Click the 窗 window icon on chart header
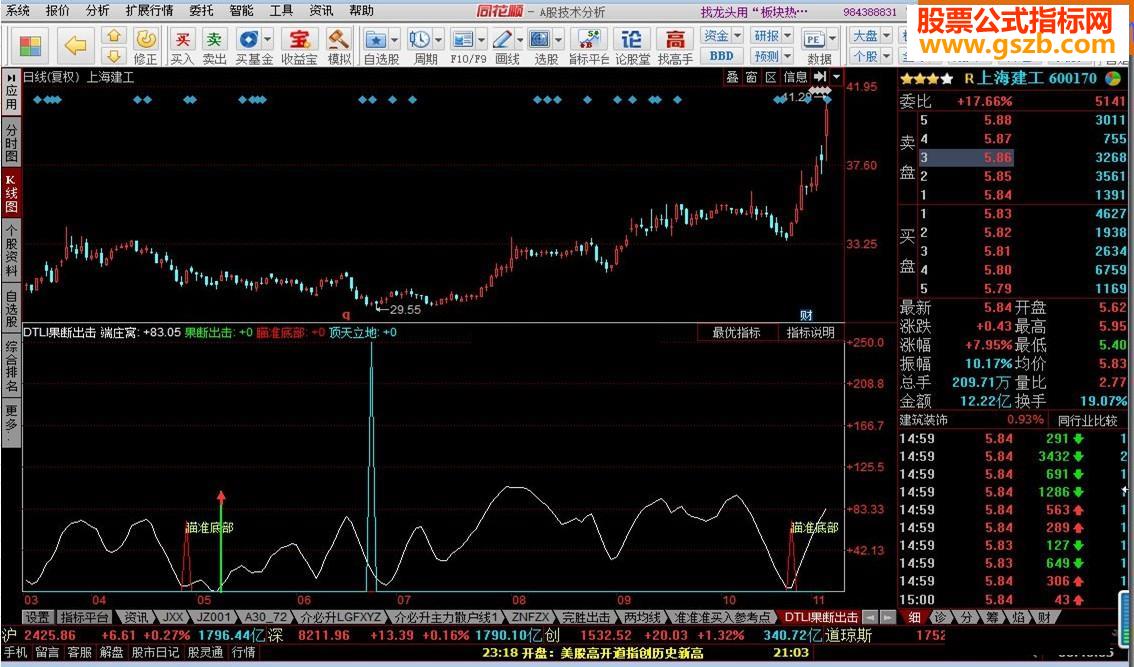 coord(751,77)
